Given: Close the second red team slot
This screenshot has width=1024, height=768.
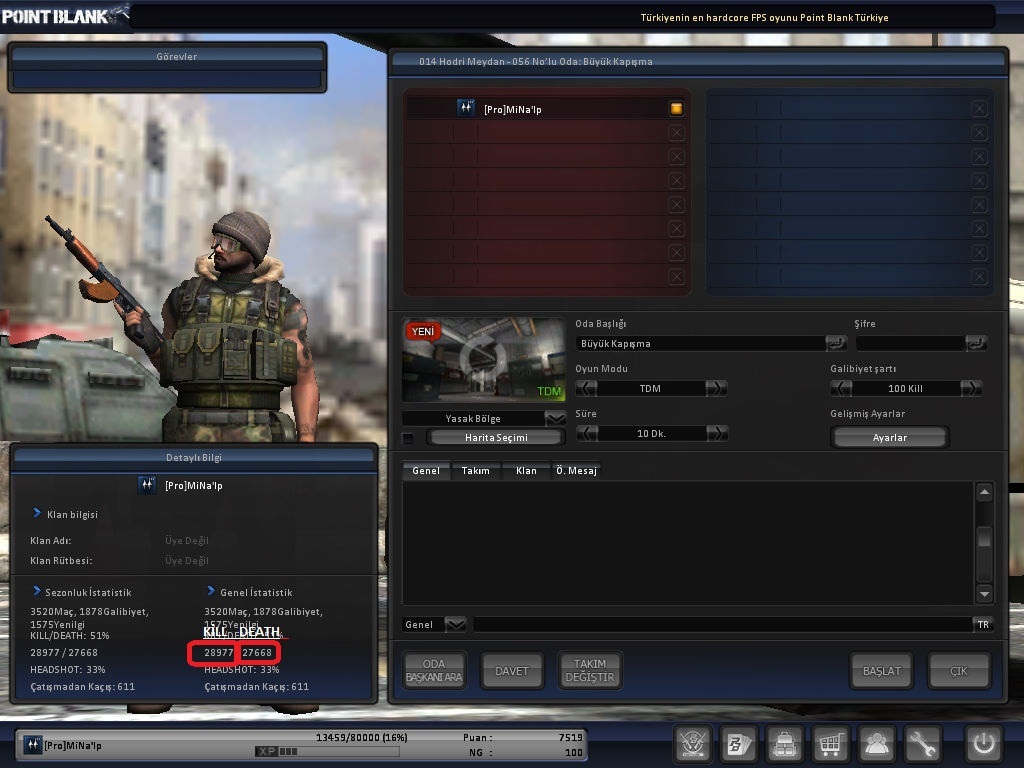Looking at the screenshot, I should click(677, 133).
